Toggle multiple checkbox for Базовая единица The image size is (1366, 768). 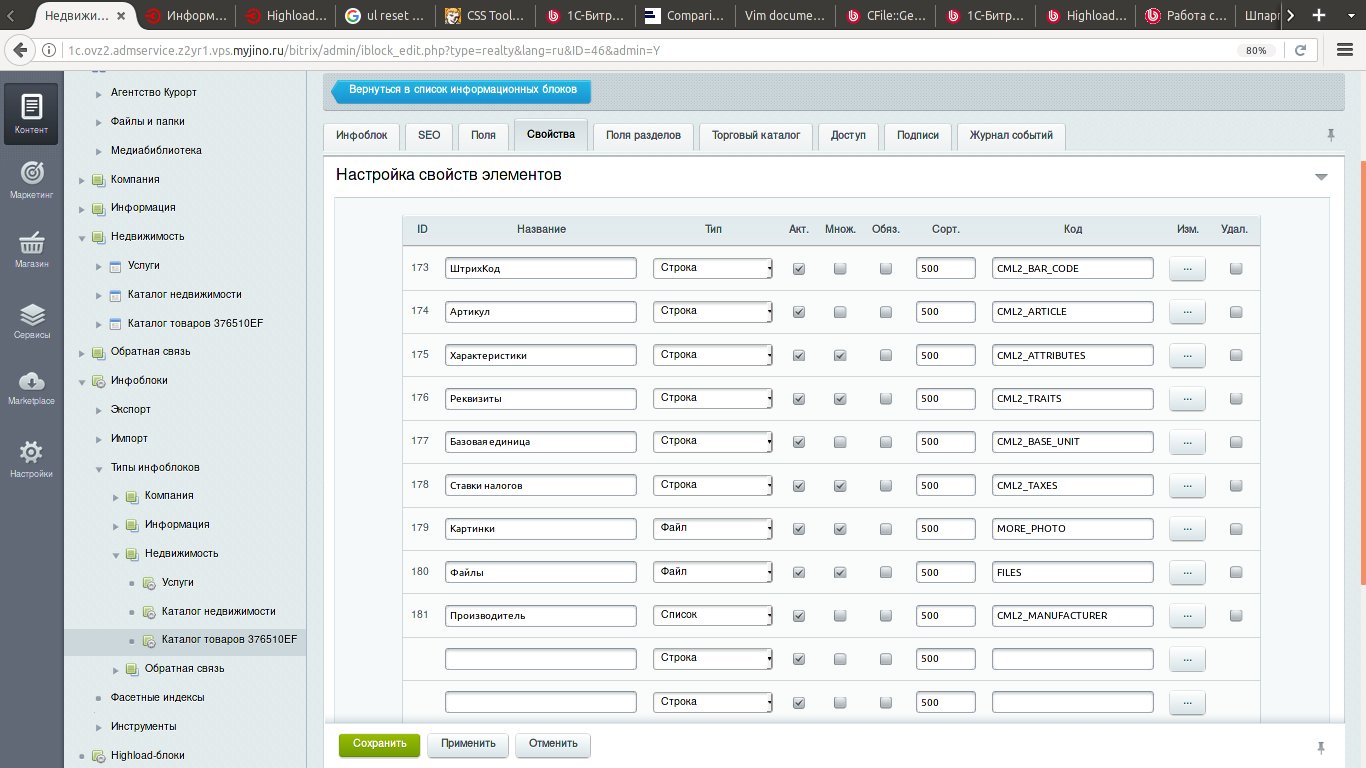click(840, 442)
